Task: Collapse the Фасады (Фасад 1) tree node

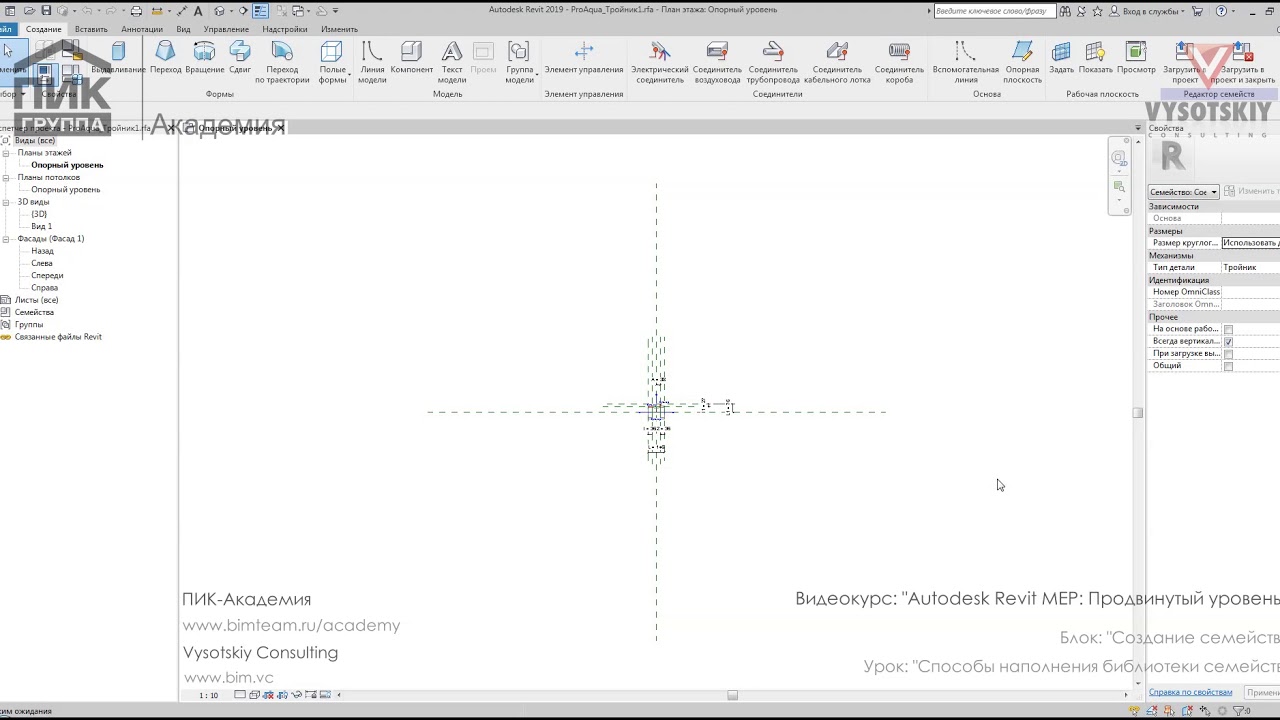Action: pyautogui.click(x=7, y=239)
